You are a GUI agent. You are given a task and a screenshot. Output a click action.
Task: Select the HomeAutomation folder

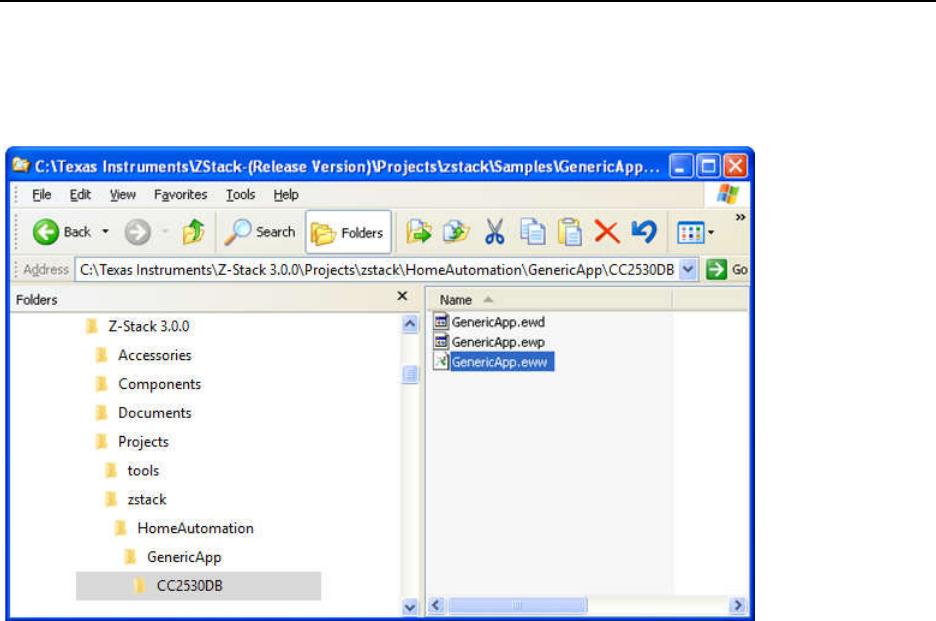click(185, 528)
